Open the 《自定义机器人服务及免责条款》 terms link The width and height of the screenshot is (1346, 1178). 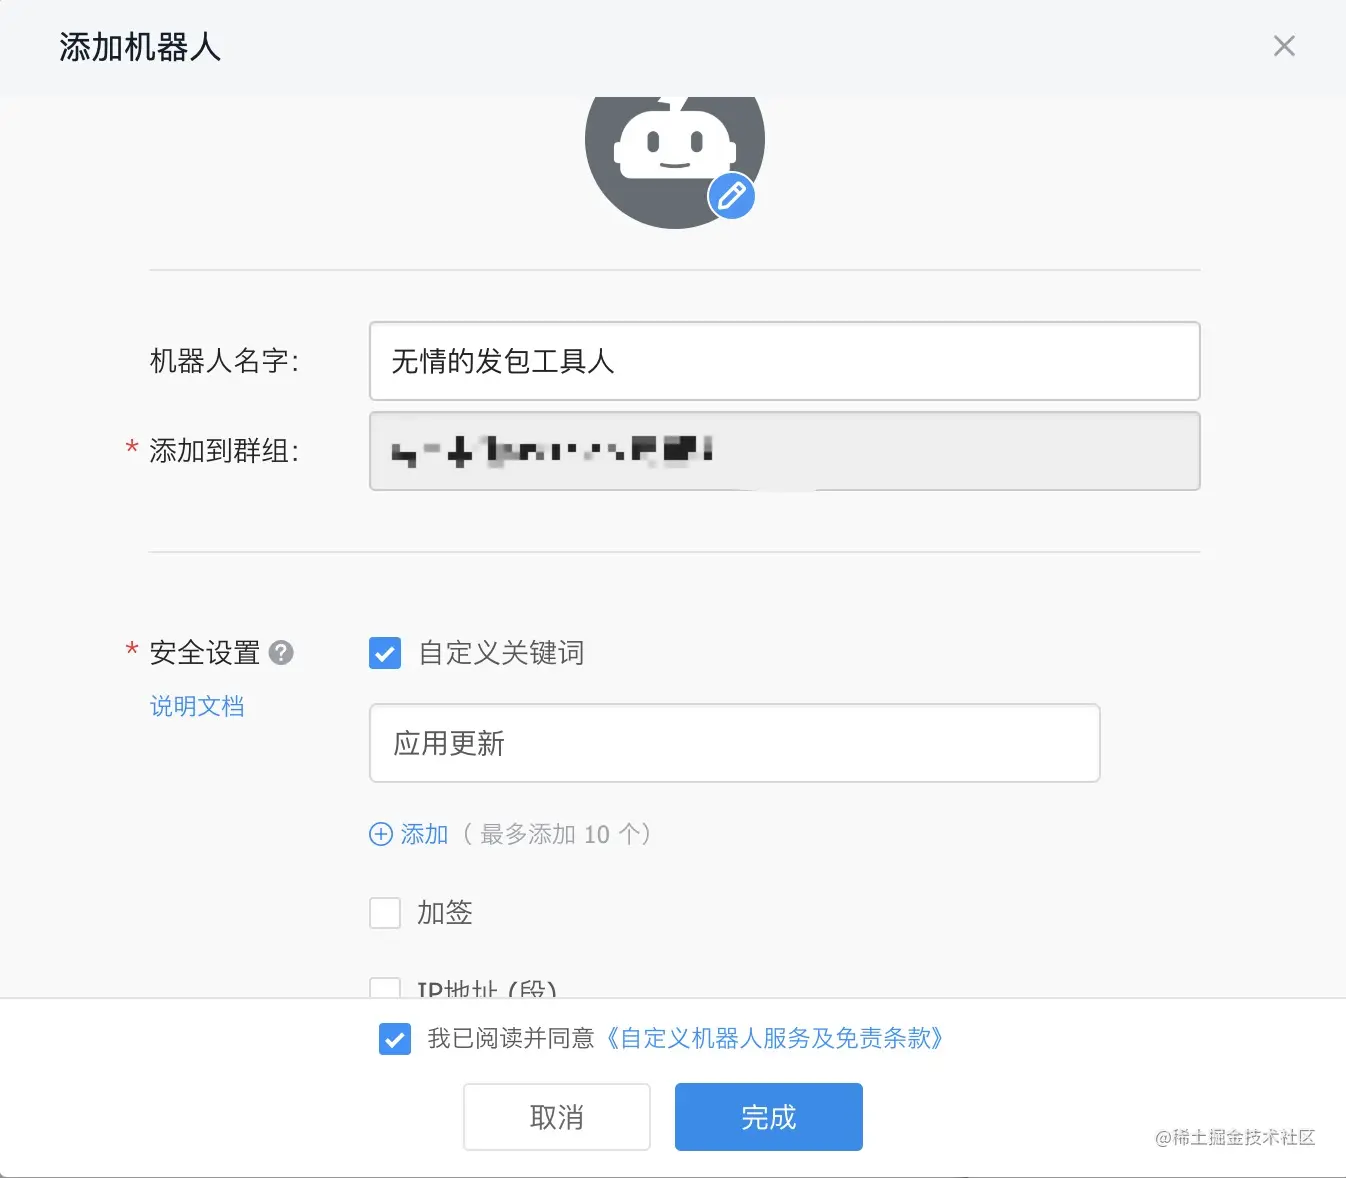pyautogui.click(x=774, y=1039)
